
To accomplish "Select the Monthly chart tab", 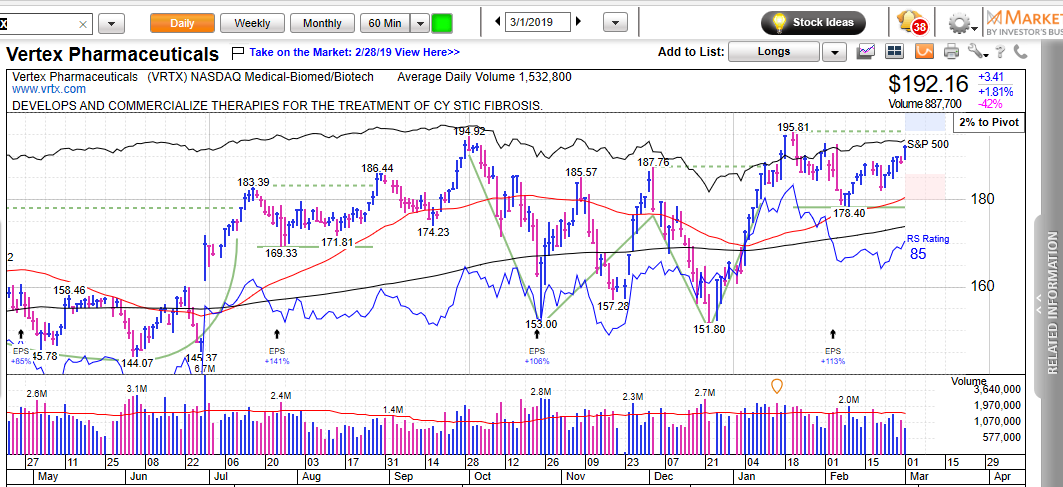I will click(x=323, y=23).
